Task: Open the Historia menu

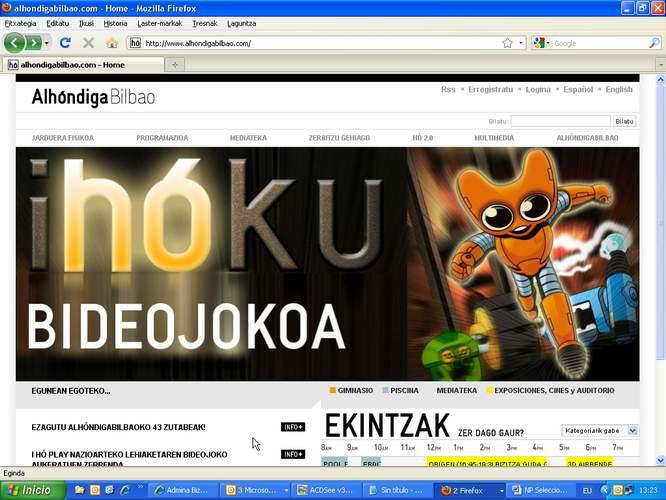Action: coord(115,23)
